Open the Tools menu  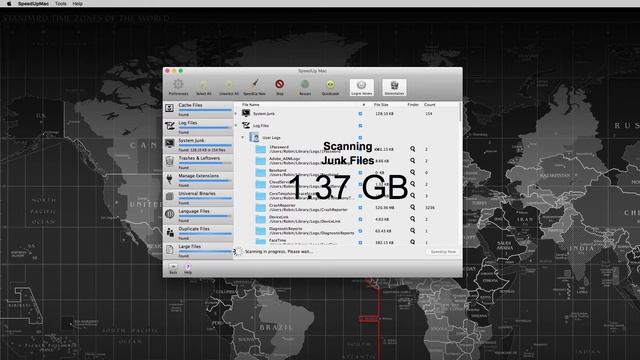tap(61, 4)
